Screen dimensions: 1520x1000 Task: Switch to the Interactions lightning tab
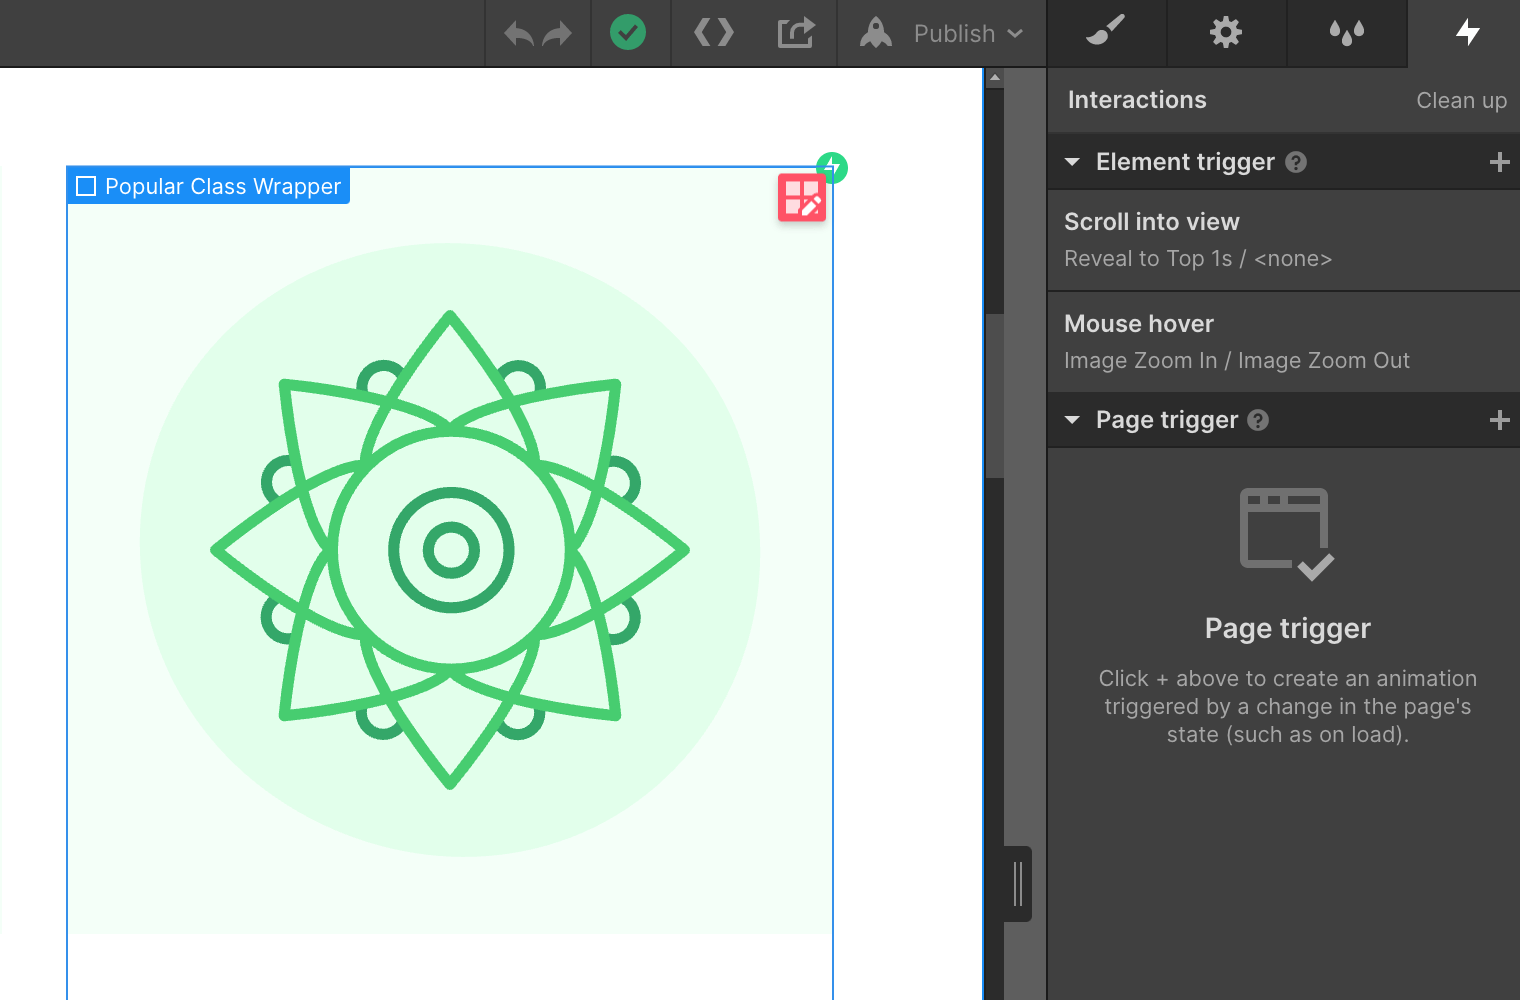(1467, 33)
